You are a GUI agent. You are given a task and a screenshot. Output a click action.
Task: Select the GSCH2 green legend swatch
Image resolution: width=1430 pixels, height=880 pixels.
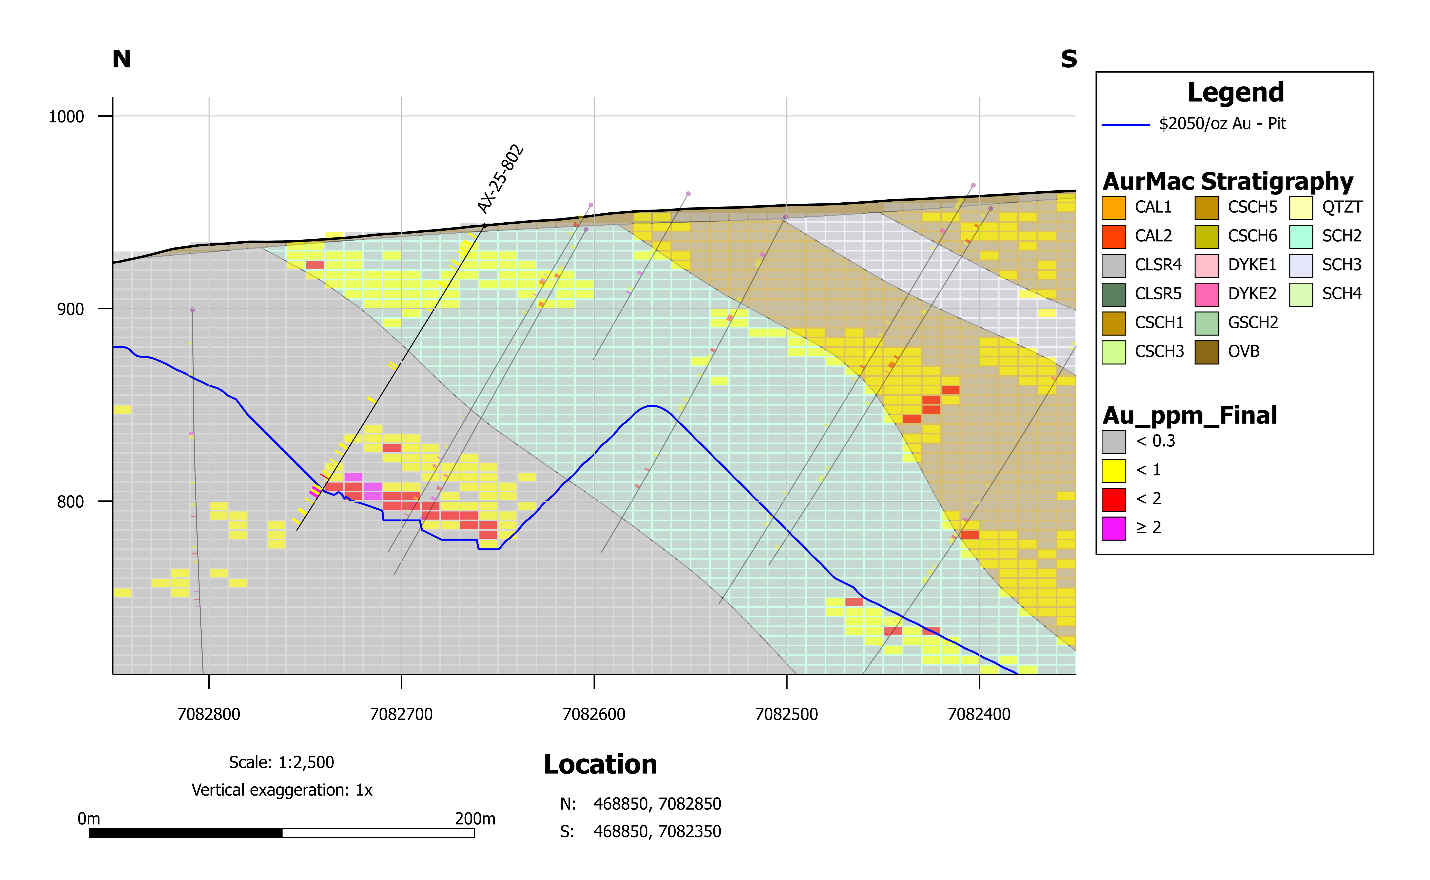pos(1207,323)
